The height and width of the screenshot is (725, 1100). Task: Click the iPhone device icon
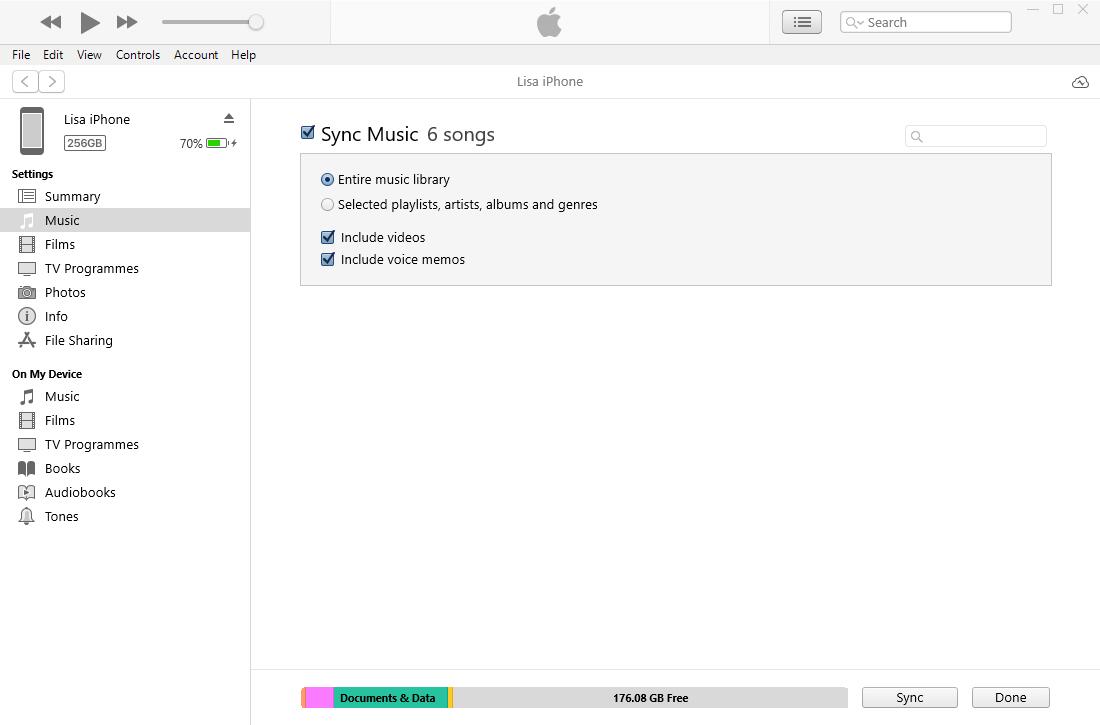click(x=32, y=131)
